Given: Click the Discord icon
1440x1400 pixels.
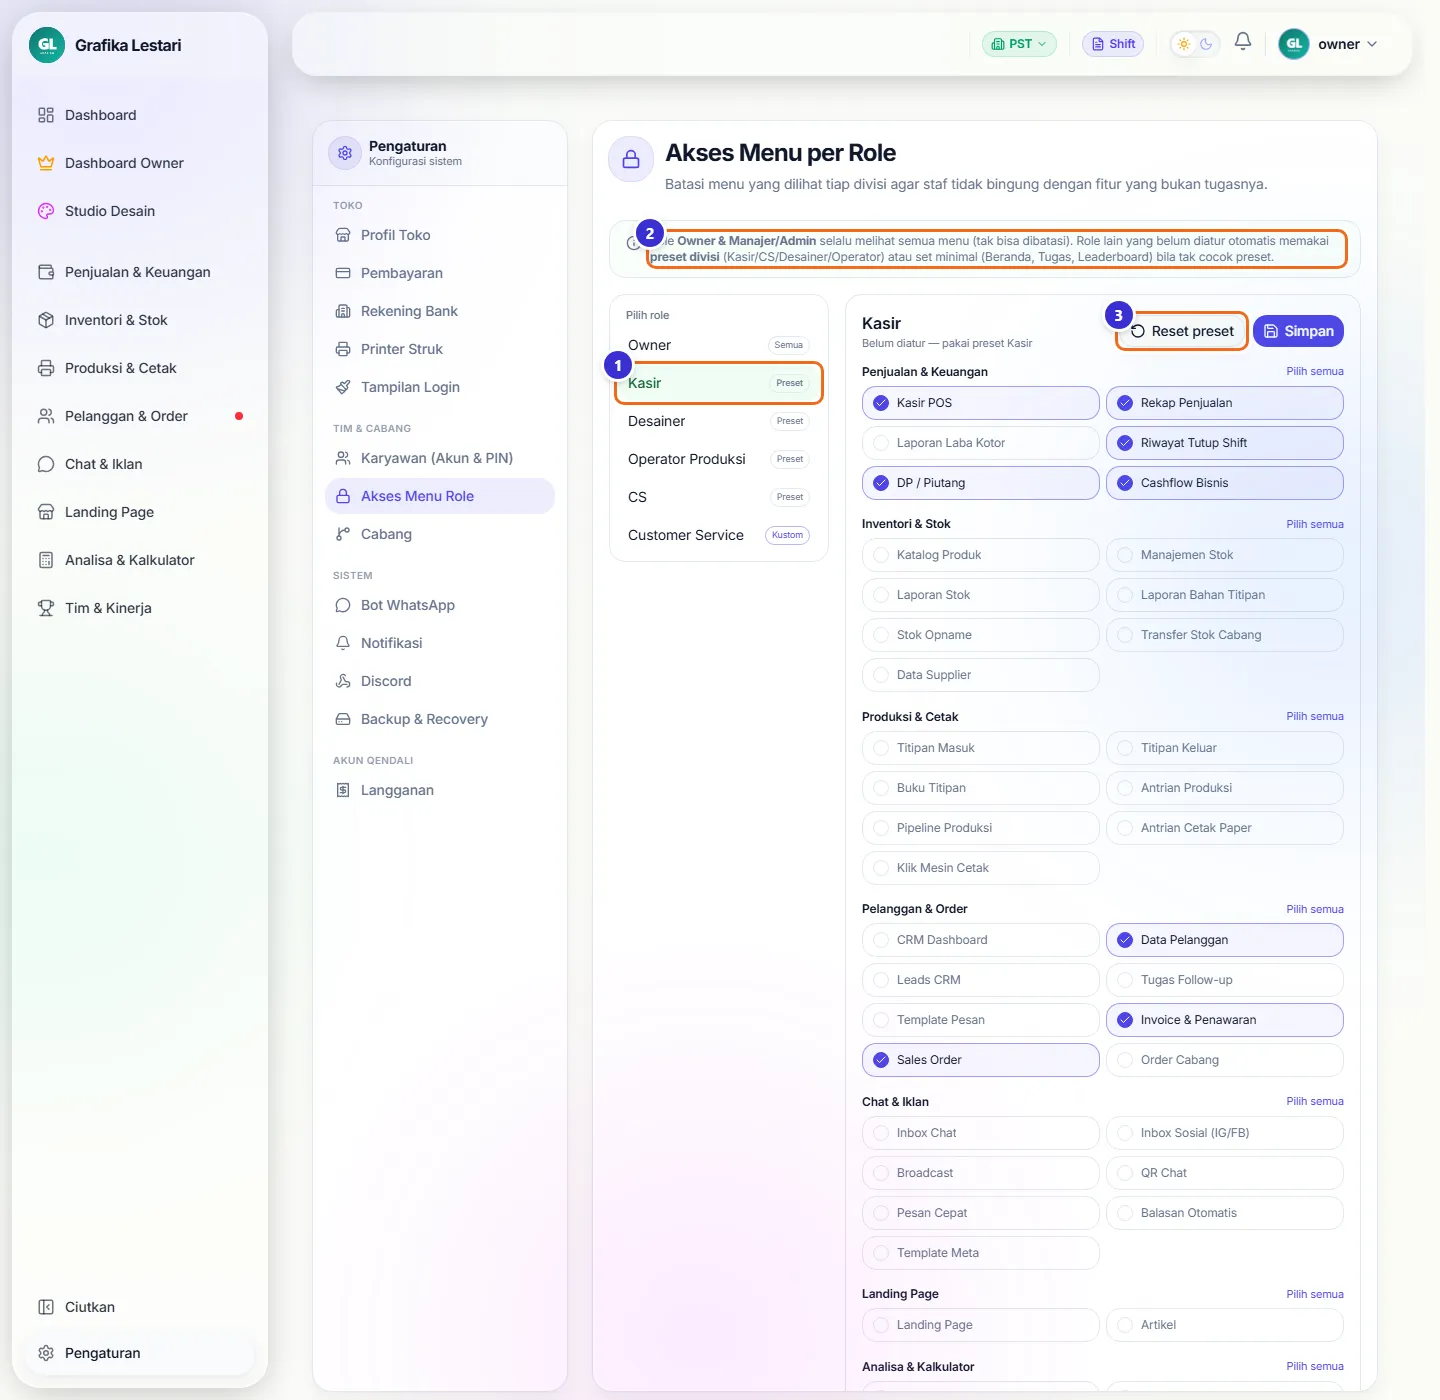Looking at the screenshot, I should click(343, 681).
